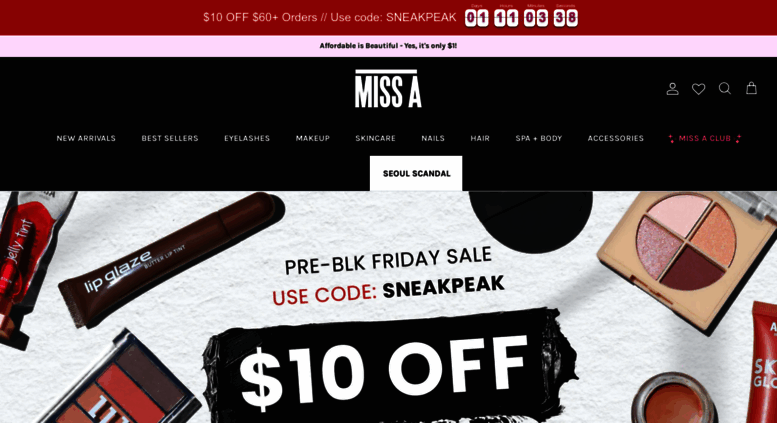
Task: Go to Best Sellers
Action: tap(169, 138)
